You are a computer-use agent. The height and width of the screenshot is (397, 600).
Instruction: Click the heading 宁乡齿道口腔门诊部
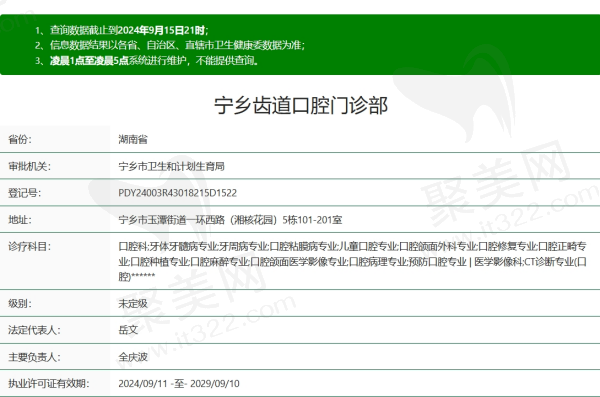(x=301, y=105)
